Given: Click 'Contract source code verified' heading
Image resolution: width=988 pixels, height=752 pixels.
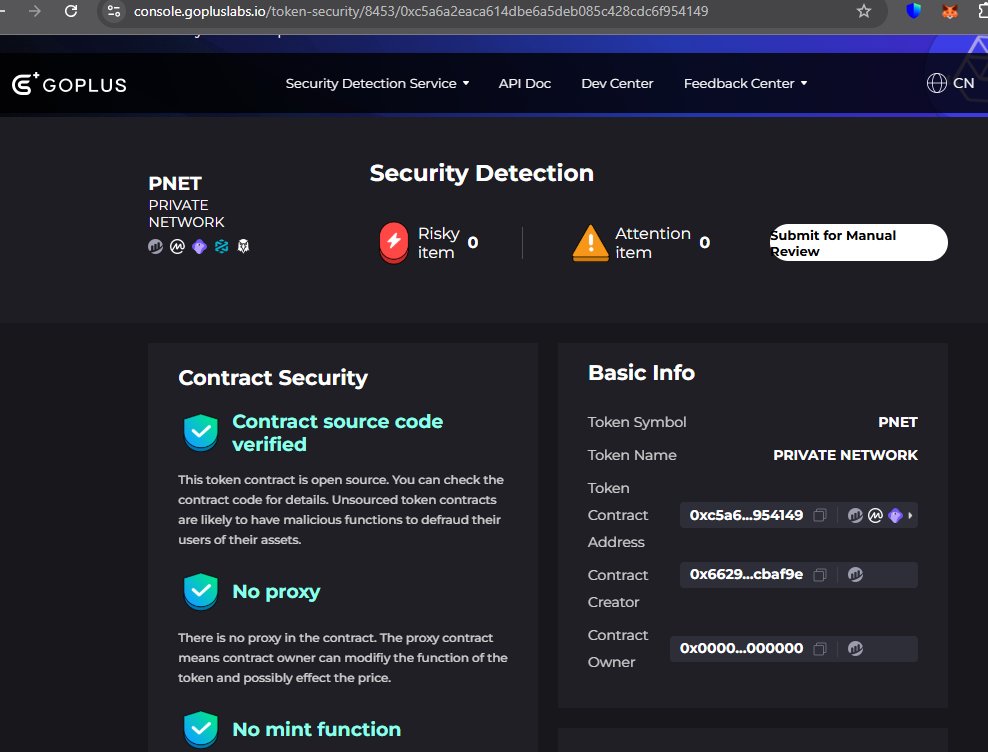Looking at the screenshot, I should pyautogui.click(x=338, y=432).
